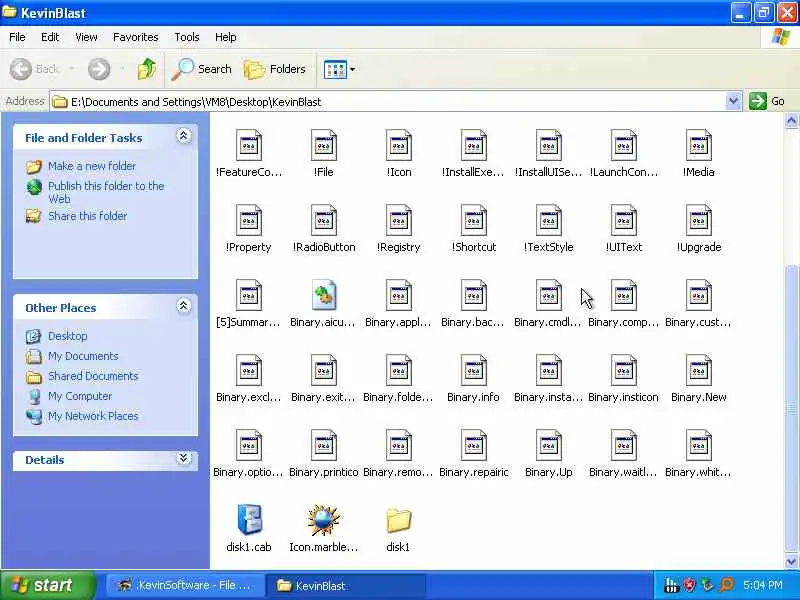Open the File menu
This screenshot has height=600, width=800.
(17, 37)
